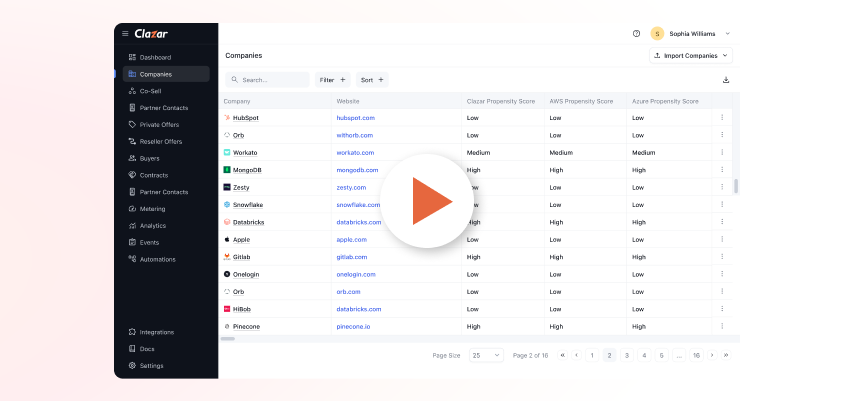Viewport: 855px width, 401px height.
Task: Go to page 4
Action: (x=645, y=355)
